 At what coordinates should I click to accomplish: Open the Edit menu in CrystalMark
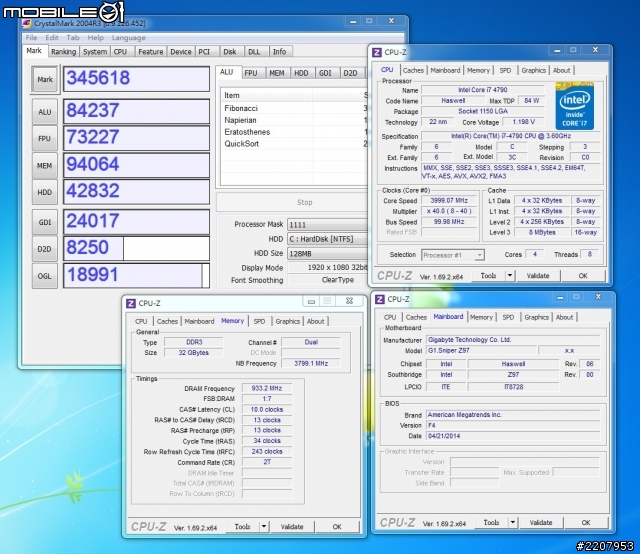(x=52, y=38)
